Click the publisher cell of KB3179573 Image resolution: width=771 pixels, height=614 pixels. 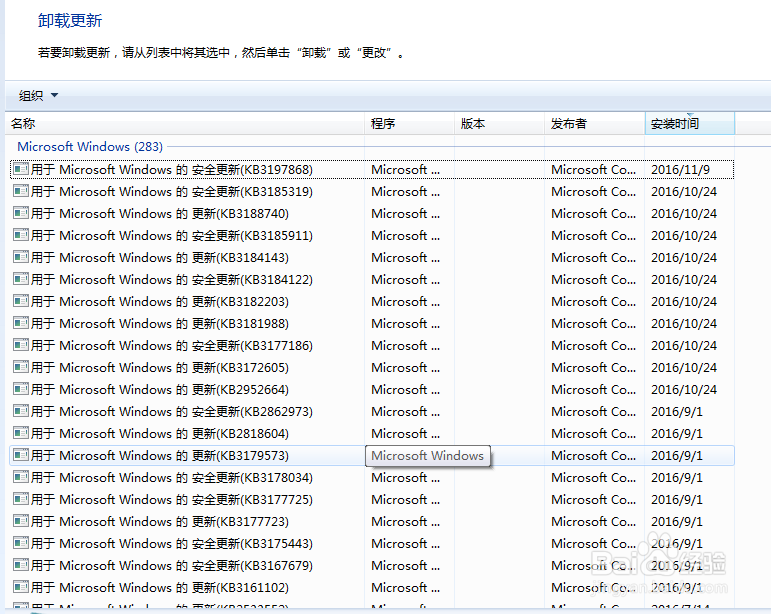pyautogui.click(x=593, y=456)
